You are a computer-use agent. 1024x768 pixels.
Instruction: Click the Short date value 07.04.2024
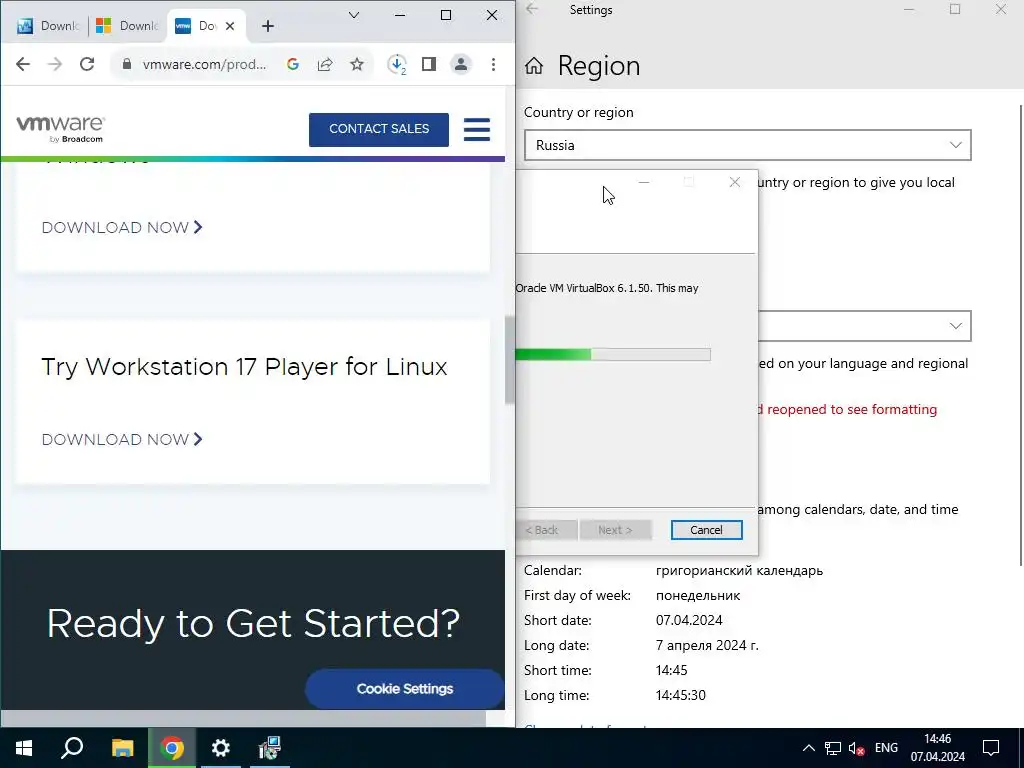point(689,620)
